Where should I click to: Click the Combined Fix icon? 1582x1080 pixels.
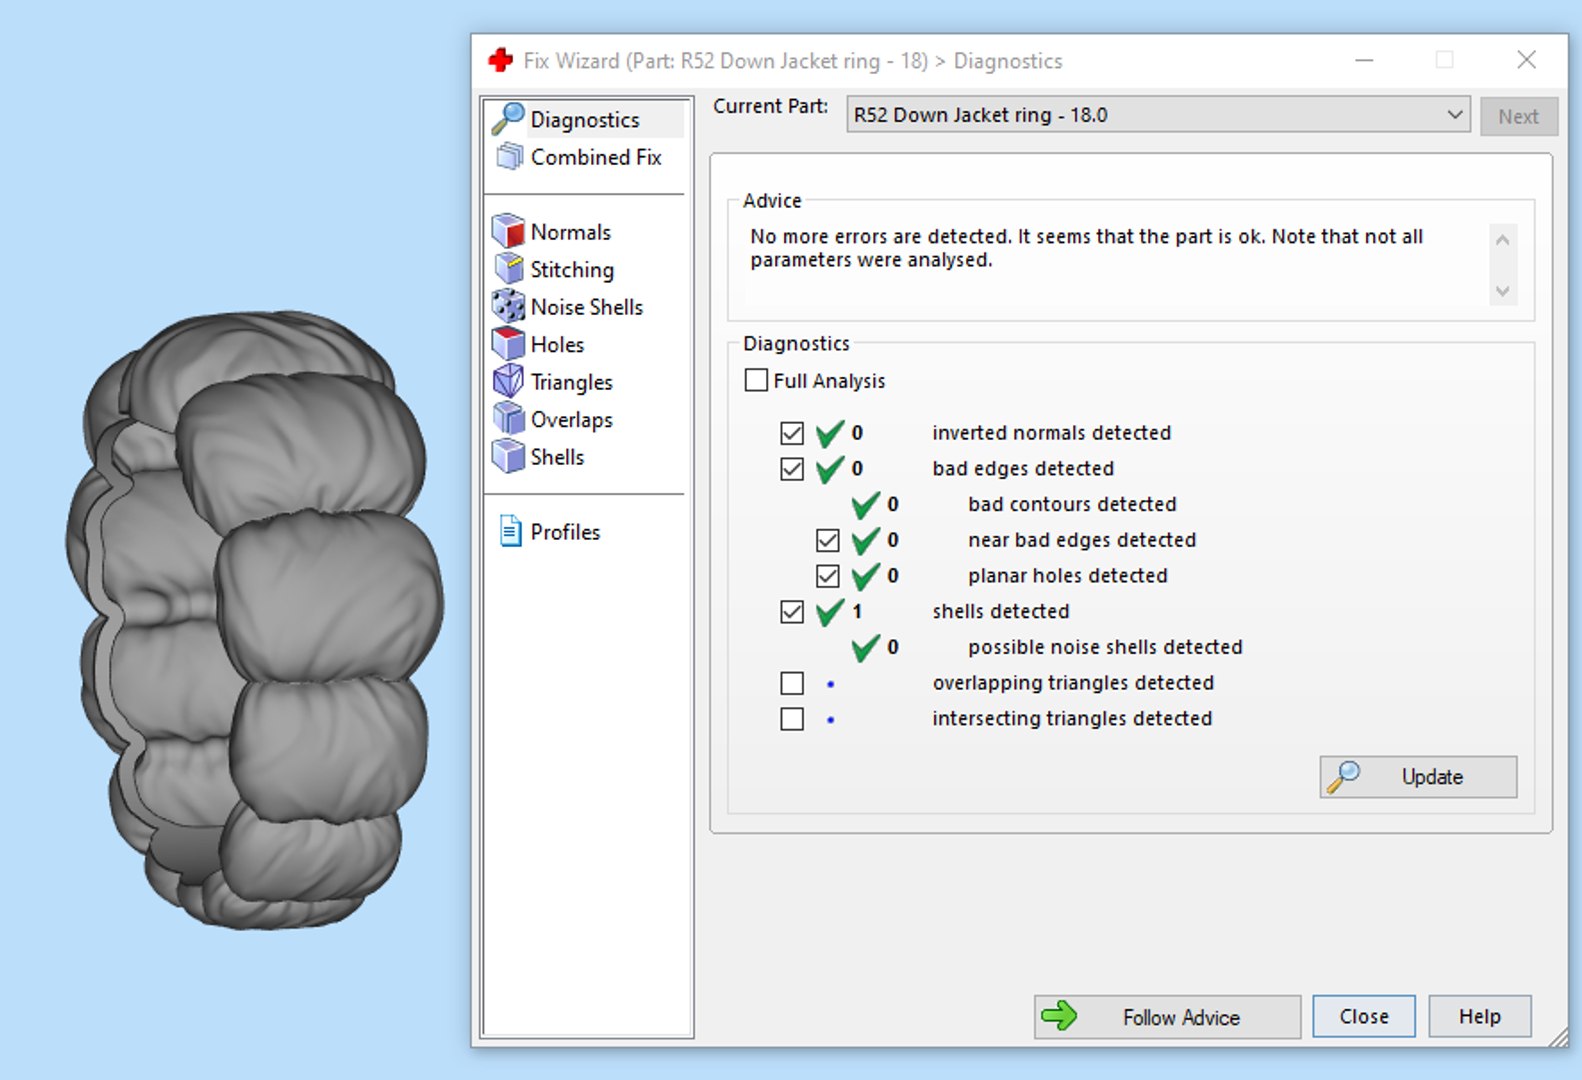pyautogui.click(x=510, y=156)
